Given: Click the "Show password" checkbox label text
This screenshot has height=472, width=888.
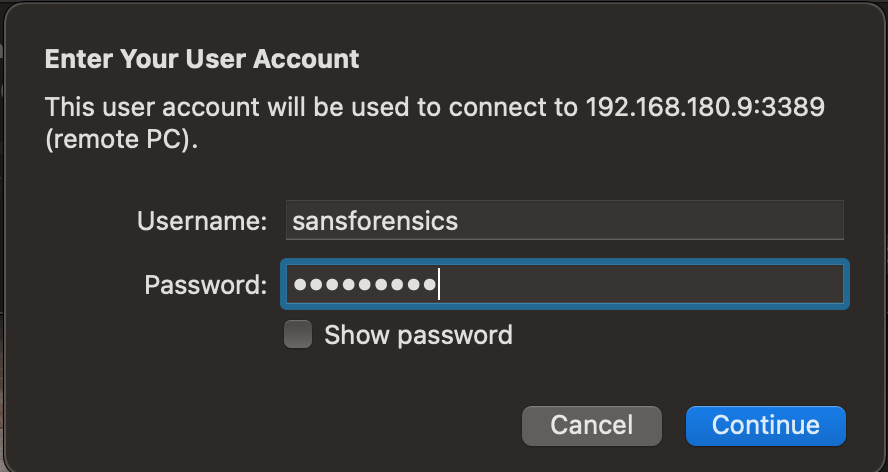Looking at the screenshot, I should [x=418, y=334].
